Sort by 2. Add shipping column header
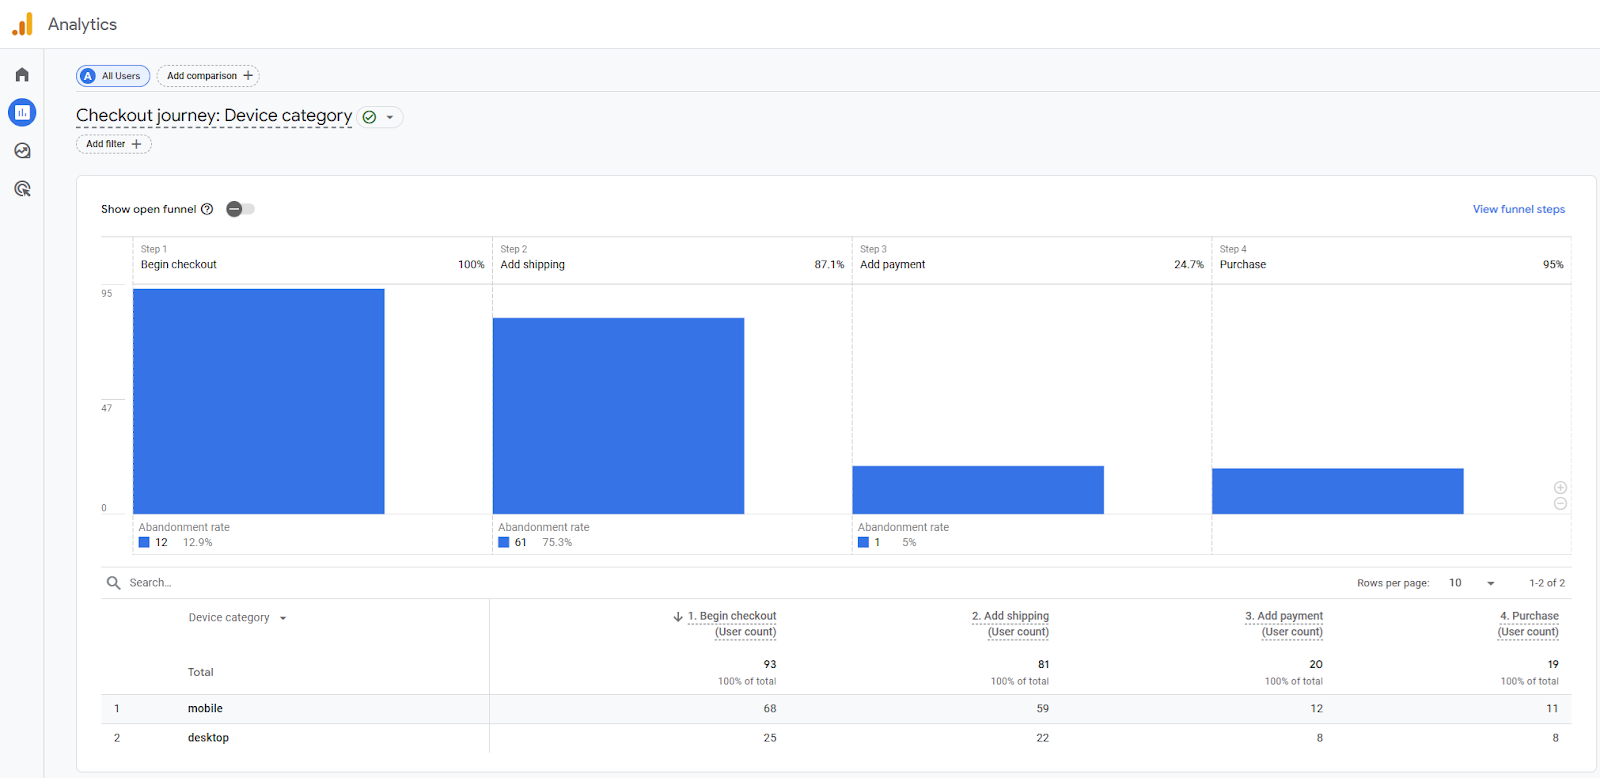This screenshot has width=1600, height=778. [1010, 624]
